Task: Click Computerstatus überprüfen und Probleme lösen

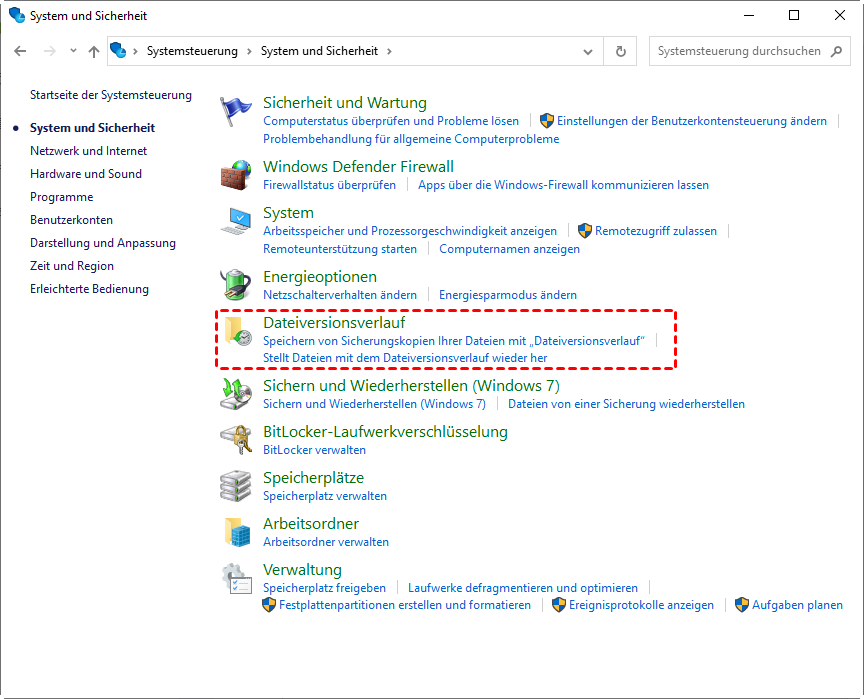Action: click(391, 121)
